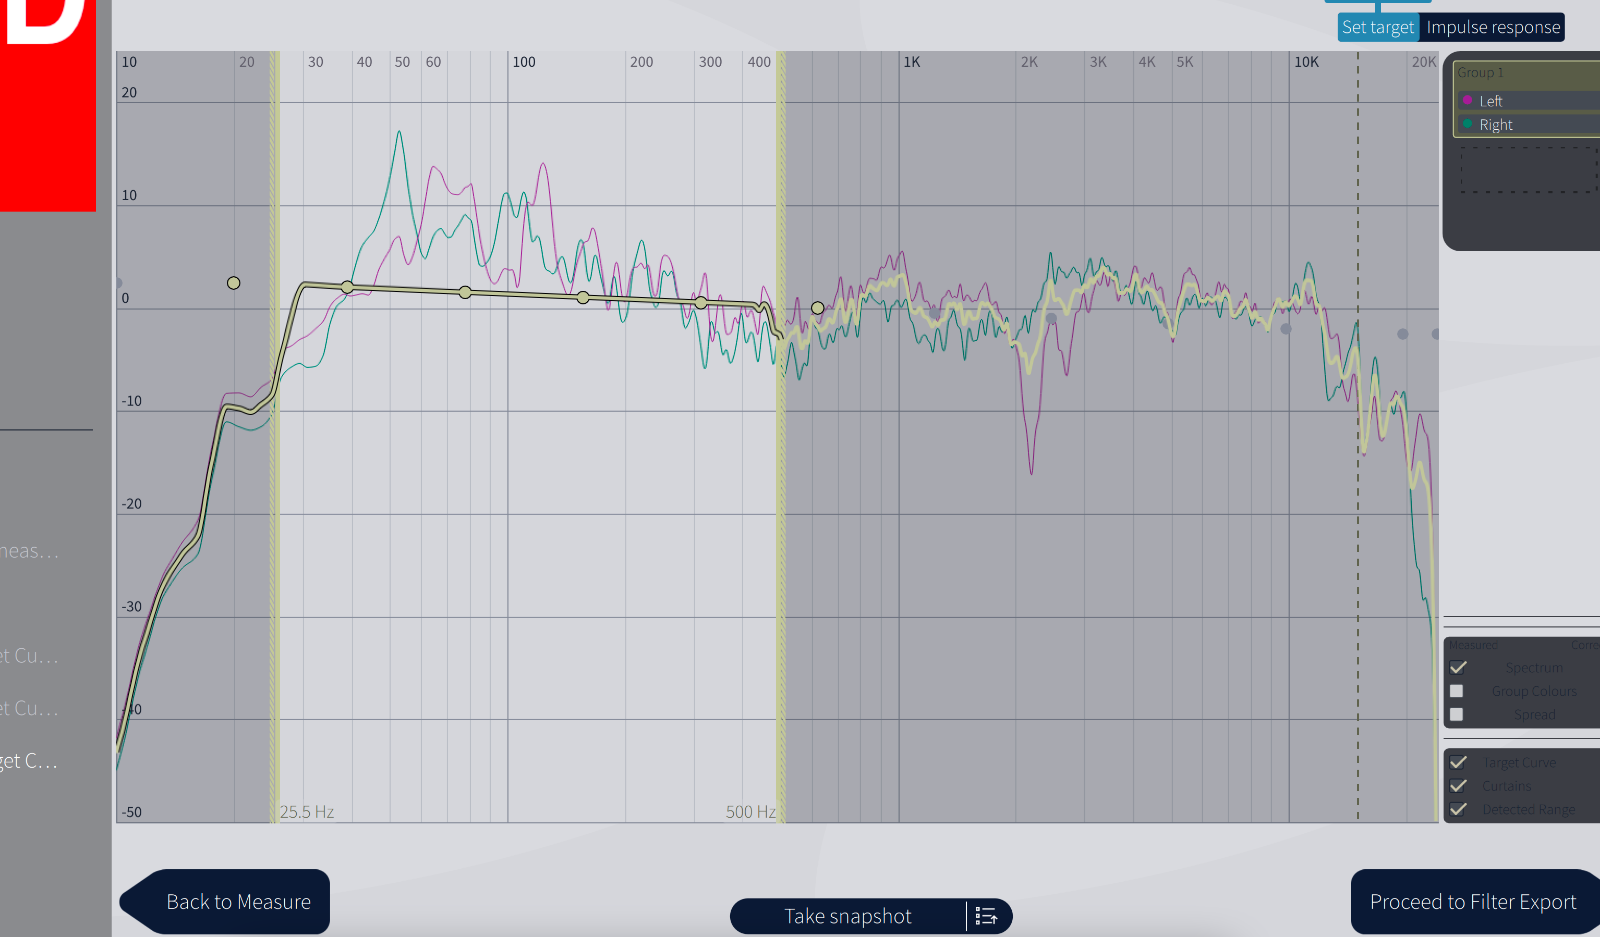This screenshot has width=1600, height=937.
Task: Uncheck the Curtains option
Action: 1458,786
